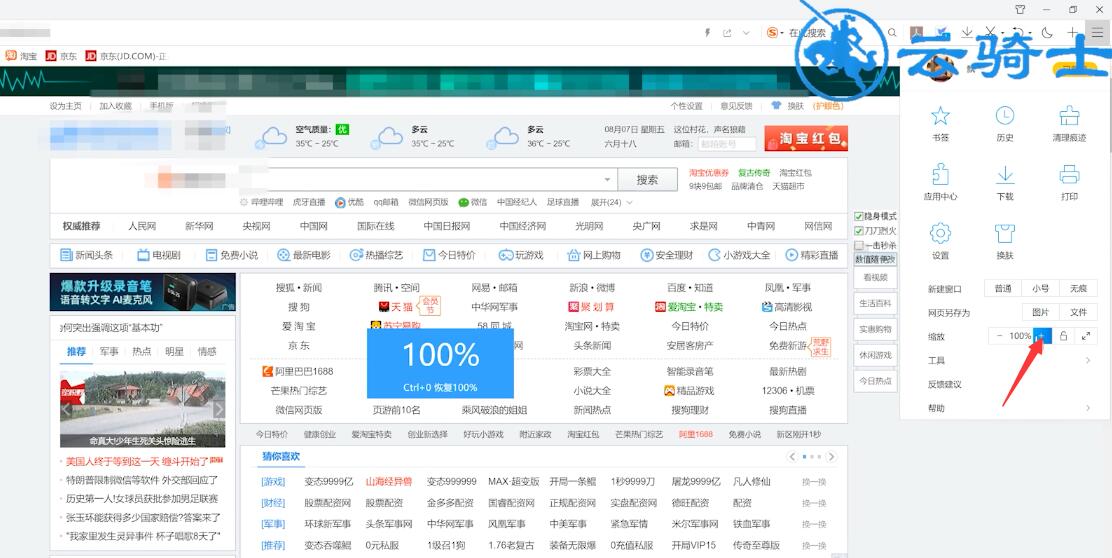Screen dimensions: 1112x558
Task: Click the share page icon in address bar
Action: [727, 33]
